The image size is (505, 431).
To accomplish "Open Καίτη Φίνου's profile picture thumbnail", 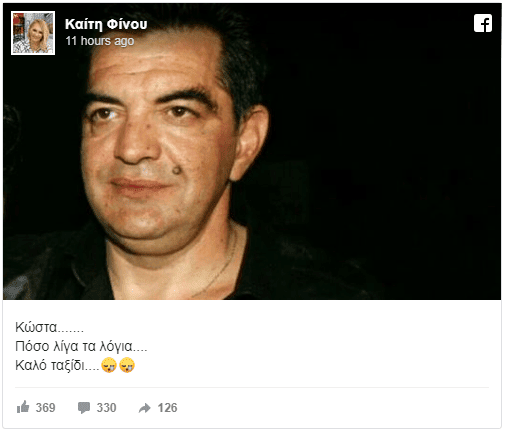I will coord(33,33).
